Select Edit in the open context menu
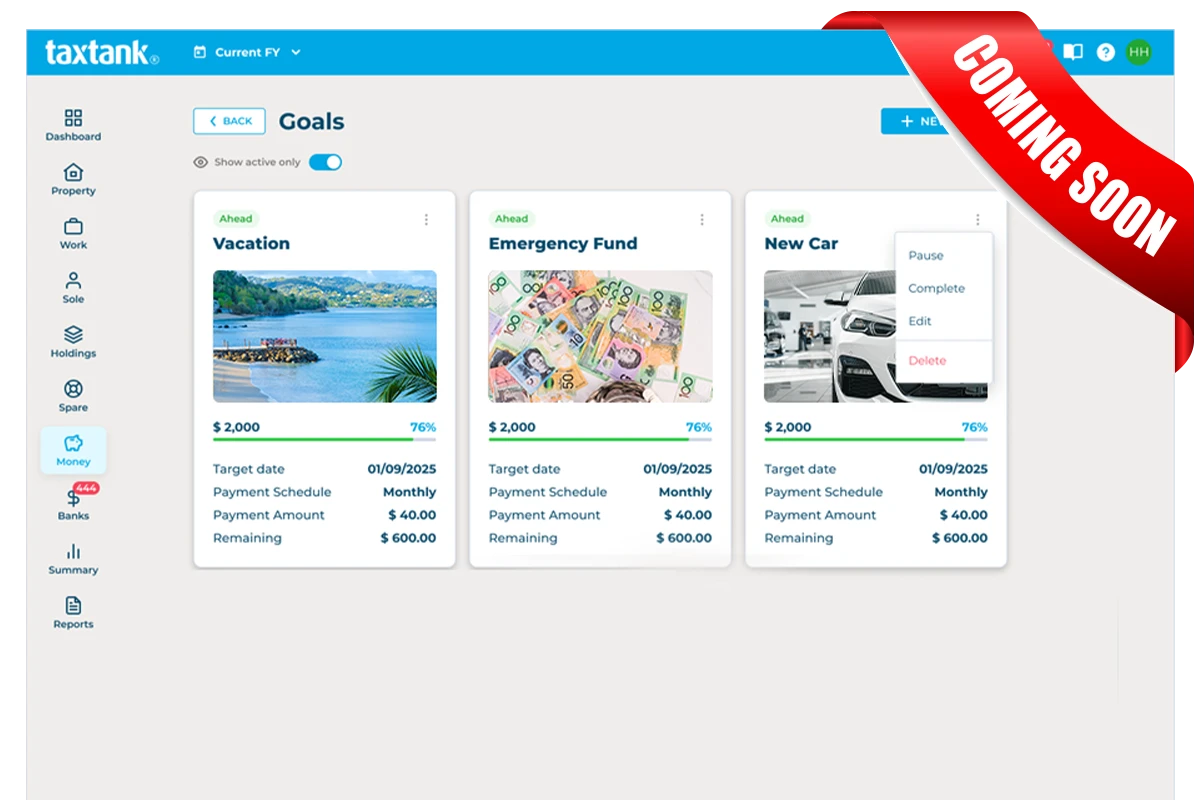Image resolution: width=1200 pixels, height=800 pixels. [919, 321]
